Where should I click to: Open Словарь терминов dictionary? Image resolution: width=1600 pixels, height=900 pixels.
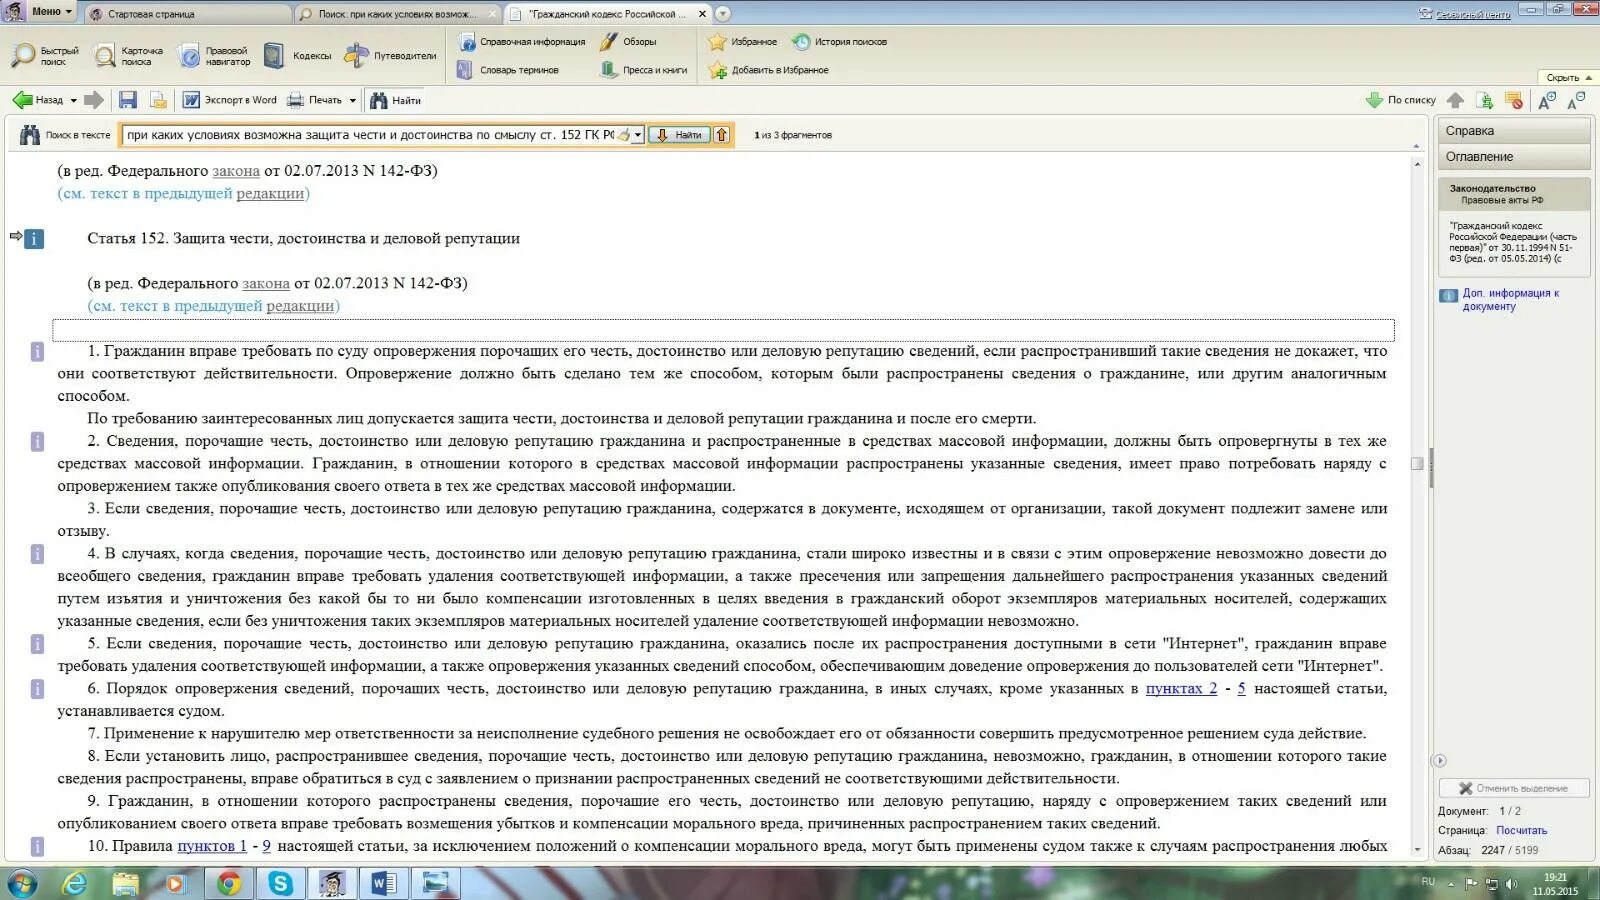[508, 70]
